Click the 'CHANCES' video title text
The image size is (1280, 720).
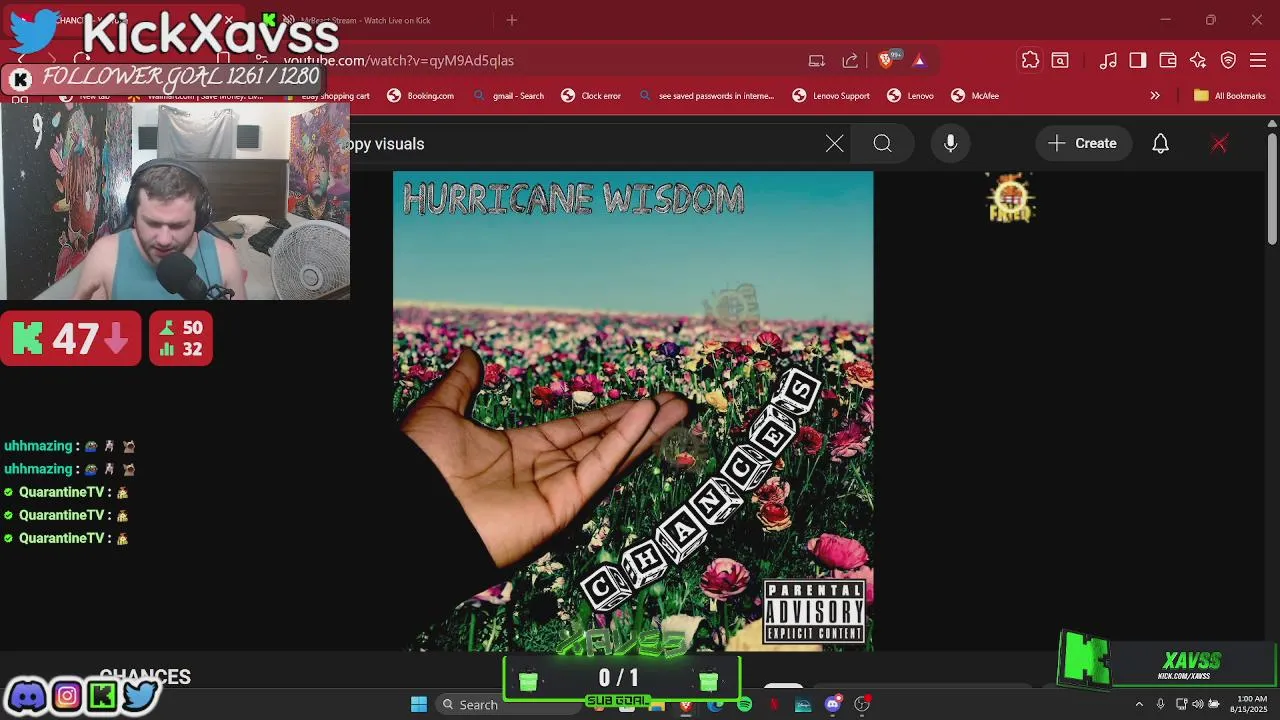[145, 677]
